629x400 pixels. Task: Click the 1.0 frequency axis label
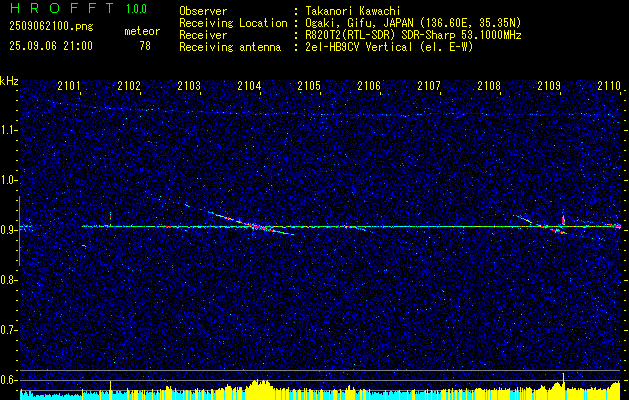click(x=8, y=181)
